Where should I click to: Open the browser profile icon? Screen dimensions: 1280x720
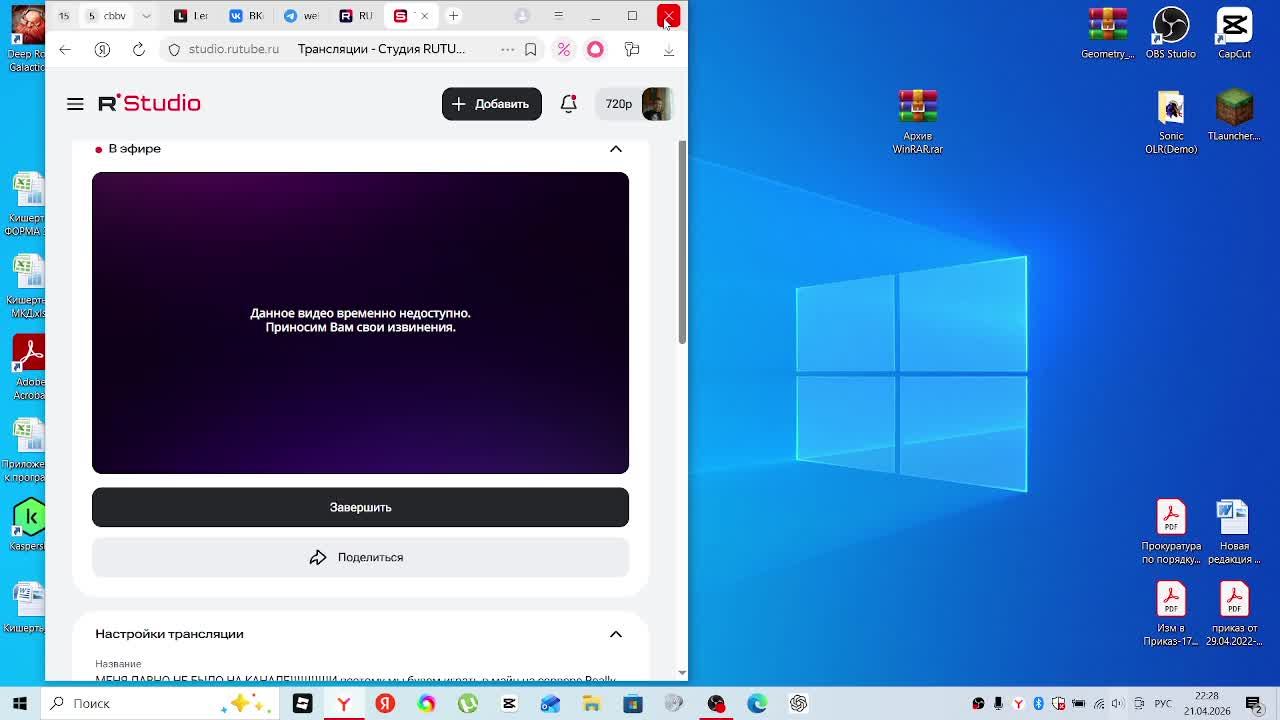point(522,16)
